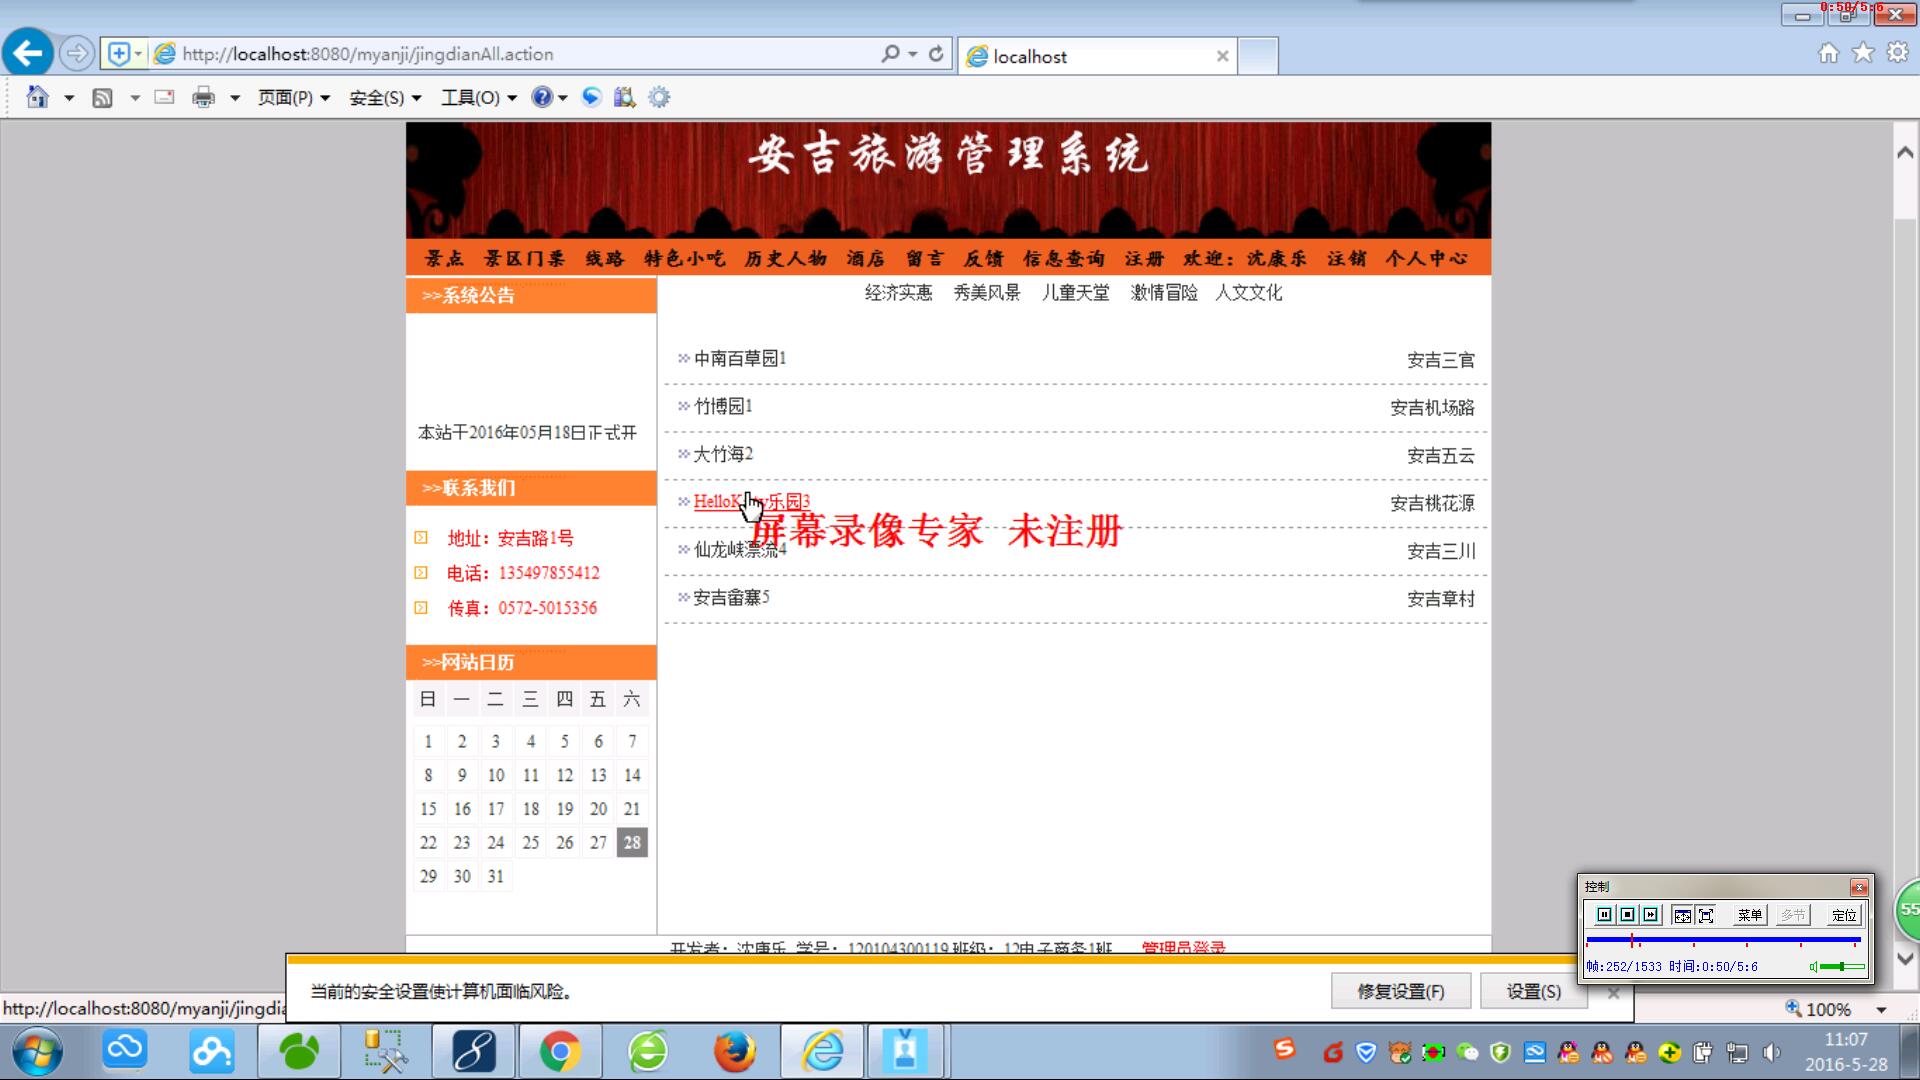Click the search magnifier in address bar
The image size is (1920, 1080).
coord(890,54)
